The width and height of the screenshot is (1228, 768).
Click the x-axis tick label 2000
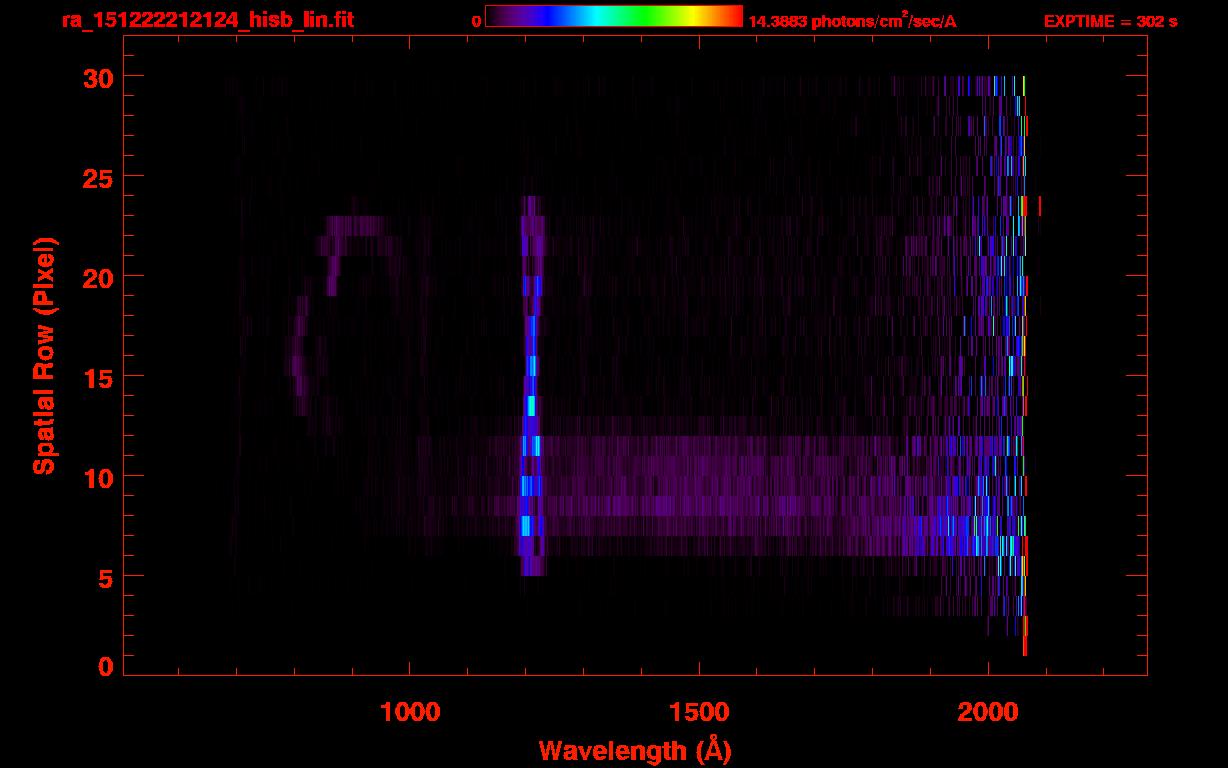coord(988,712)
